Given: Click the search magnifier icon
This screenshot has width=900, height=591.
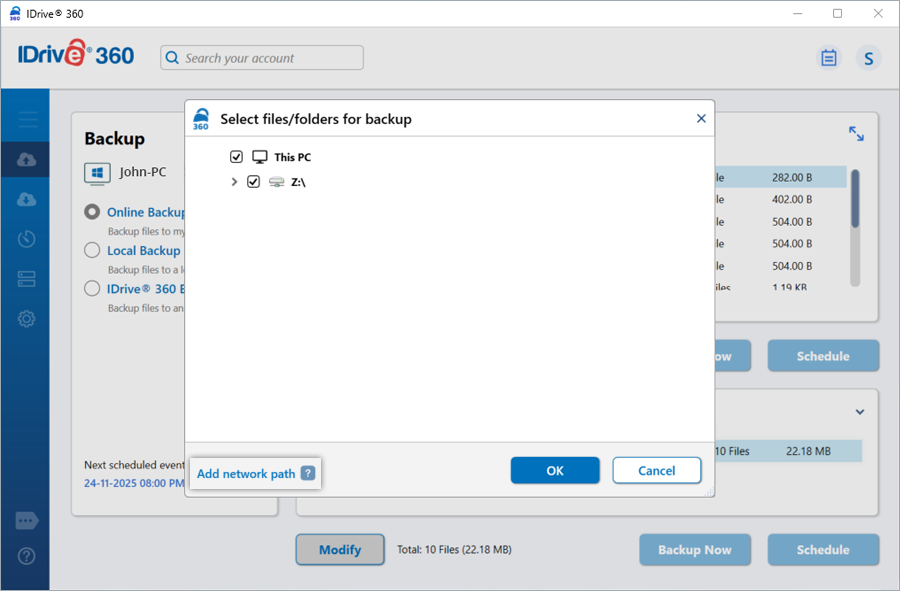Looking at the screenshot, I should [172, 58].
